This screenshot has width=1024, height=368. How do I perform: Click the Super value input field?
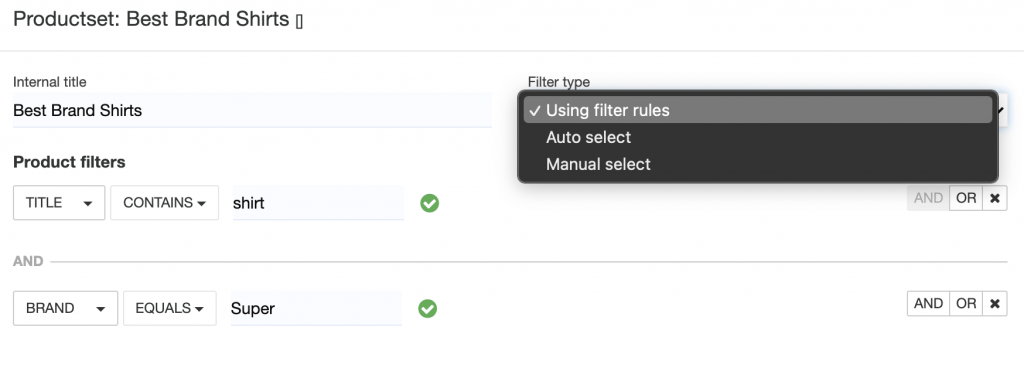[x=316, y=309]
